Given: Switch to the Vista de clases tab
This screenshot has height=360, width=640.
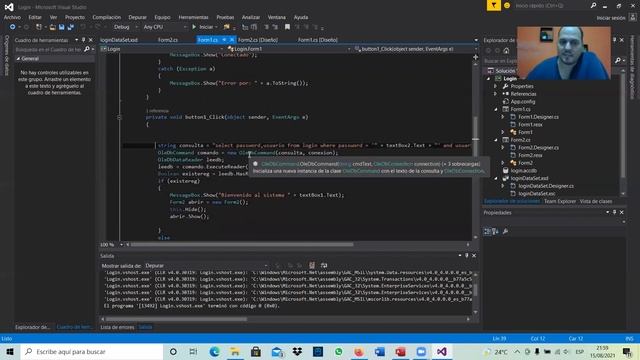Looking at the screenshot, I should point(596,201).
